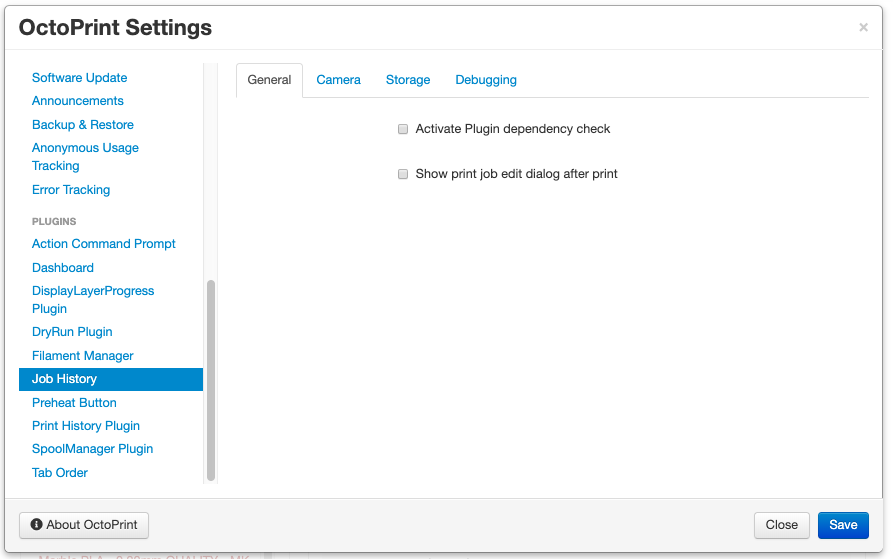Toggle Show print job edit dialog checkbox
Screen dimensions: 893x559
coord(403,174)
